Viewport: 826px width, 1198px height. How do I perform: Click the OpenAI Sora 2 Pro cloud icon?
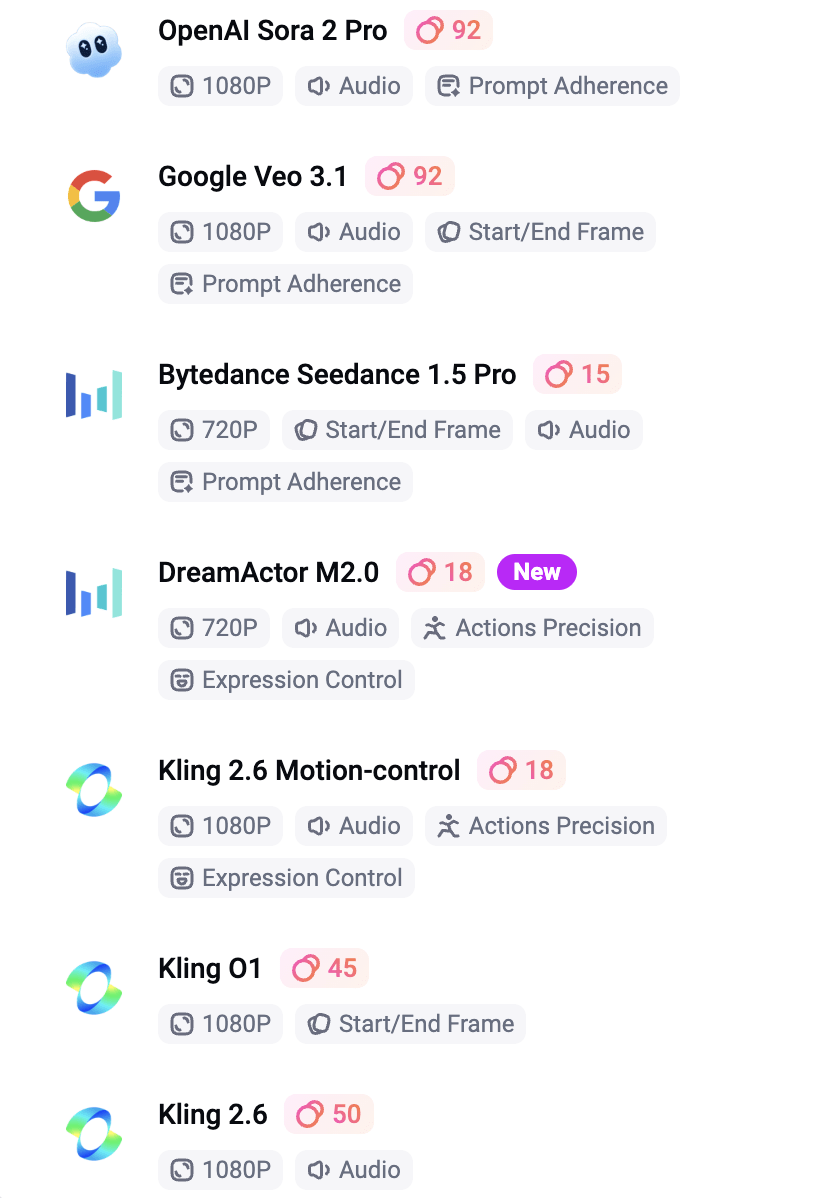pos(94,50)
